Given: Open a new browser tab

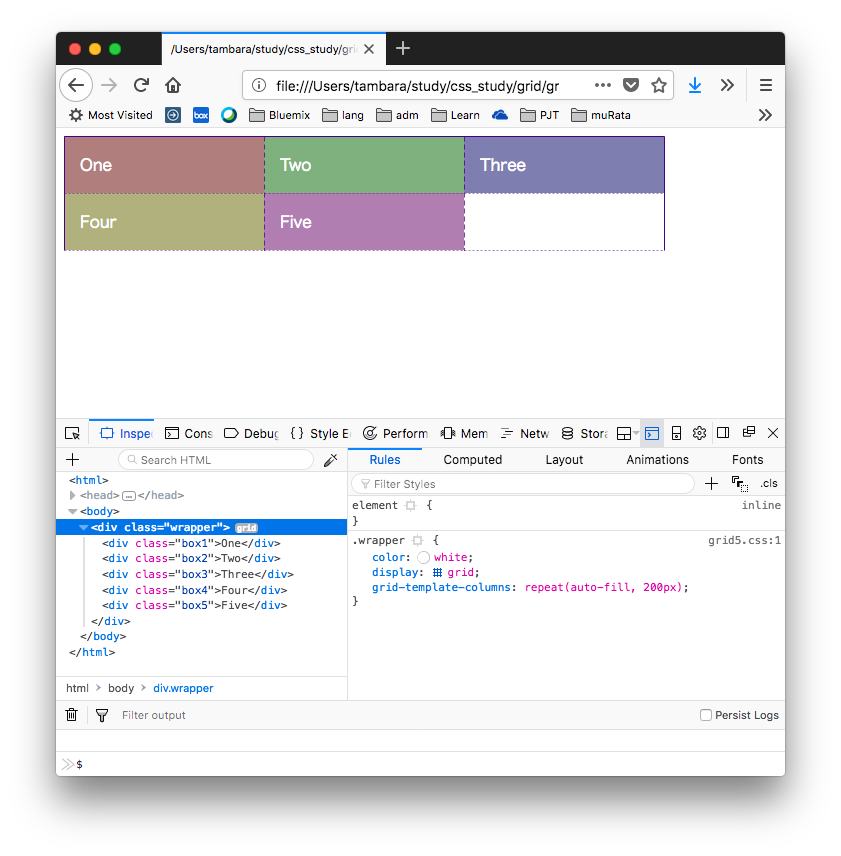Looking at the screenshot, I should pyautogui.click(x=403, y=49).
